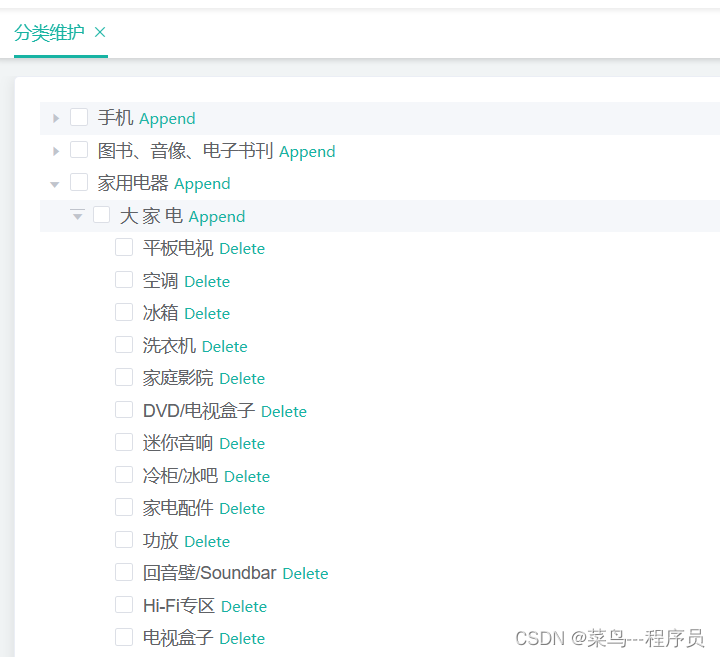Check the 家用电器 checkbox
This screenshot has height=657, width=720.
coord(79,182)
